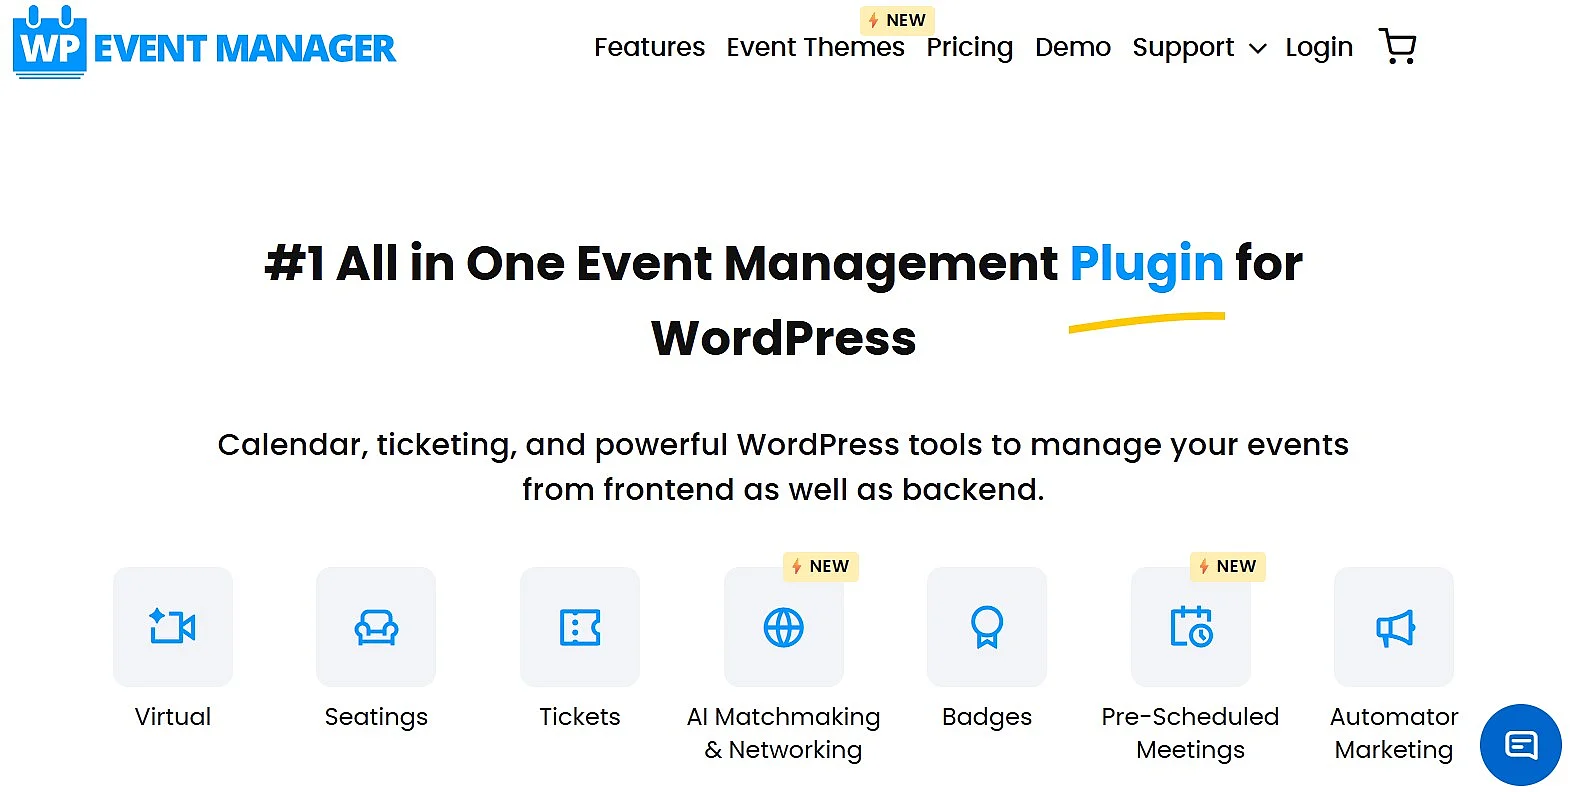Click the Login link
The width and height of the screenshot is (1575, 792).
pos(1319,47)
